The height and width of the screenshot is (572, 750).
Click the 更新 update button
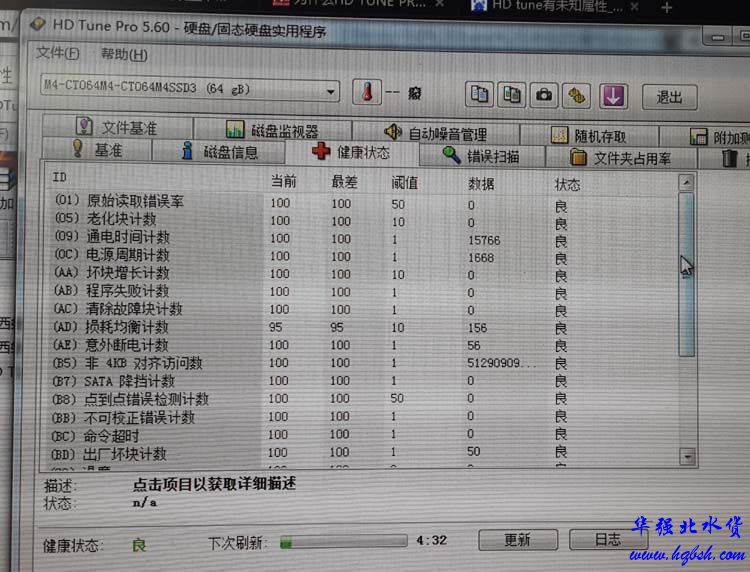518,539
